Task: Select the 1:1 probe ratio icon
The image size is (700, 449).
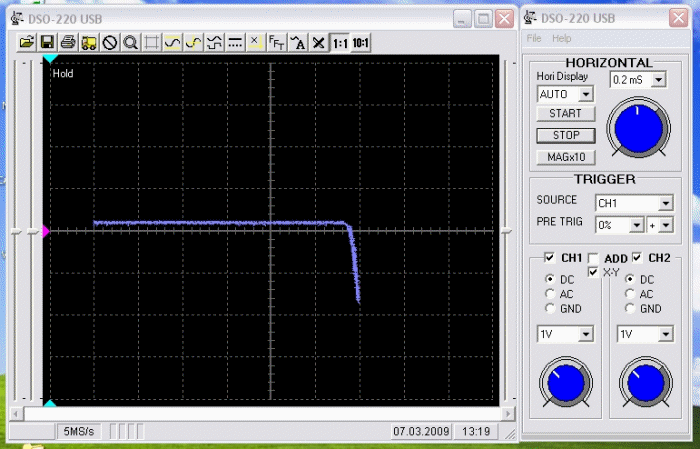Action: 339,42
